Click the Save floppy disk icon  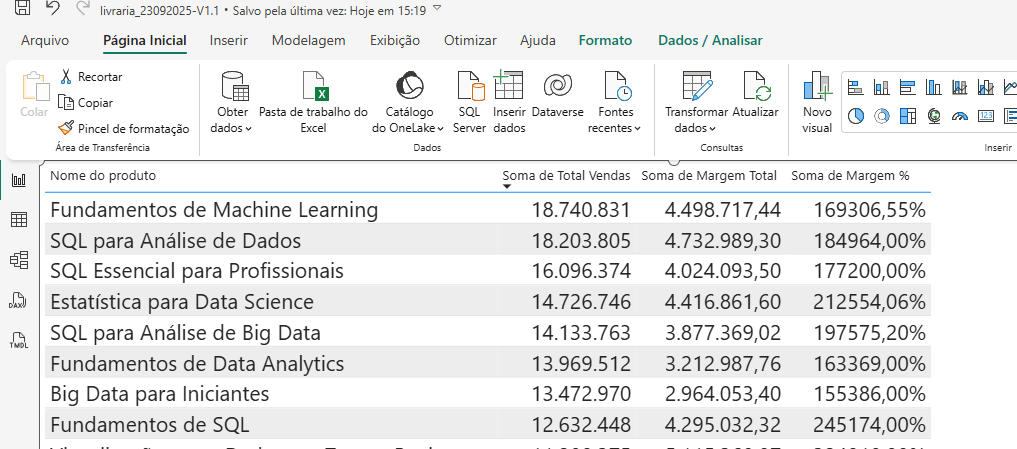pos(22,8)
